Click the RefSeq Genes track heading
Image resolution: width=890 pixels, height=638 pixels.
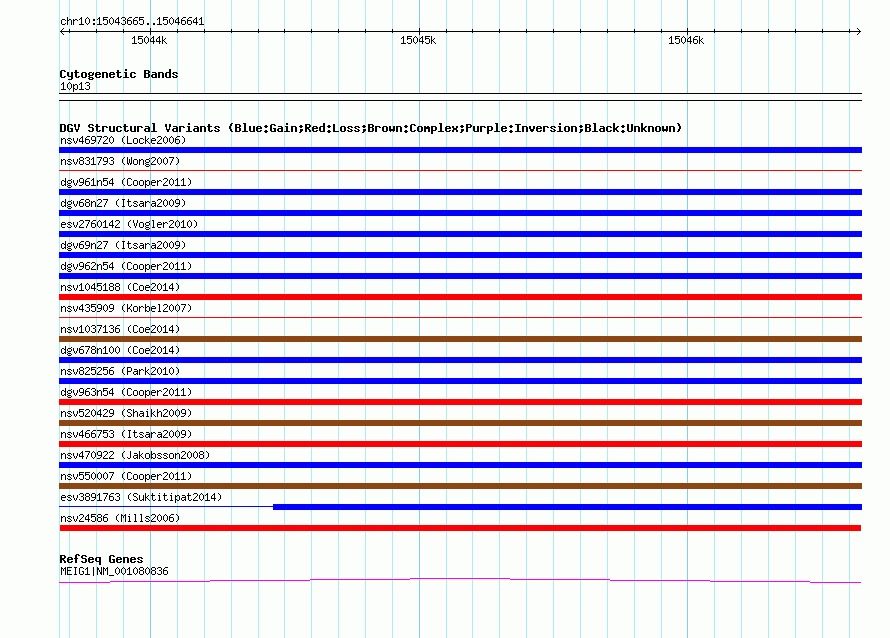(x=101, y=559)
